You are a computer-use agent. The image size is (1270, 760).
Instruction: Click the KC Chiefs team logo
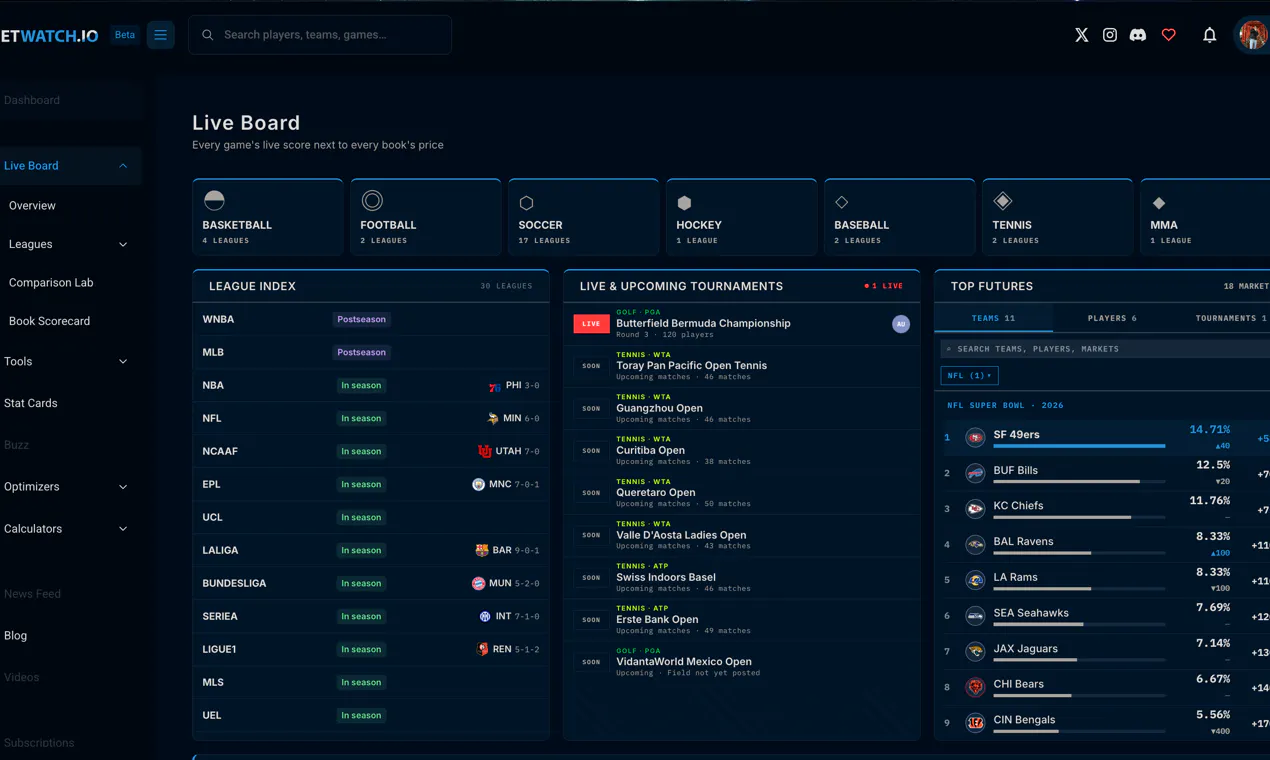click(x=975, y=509)
